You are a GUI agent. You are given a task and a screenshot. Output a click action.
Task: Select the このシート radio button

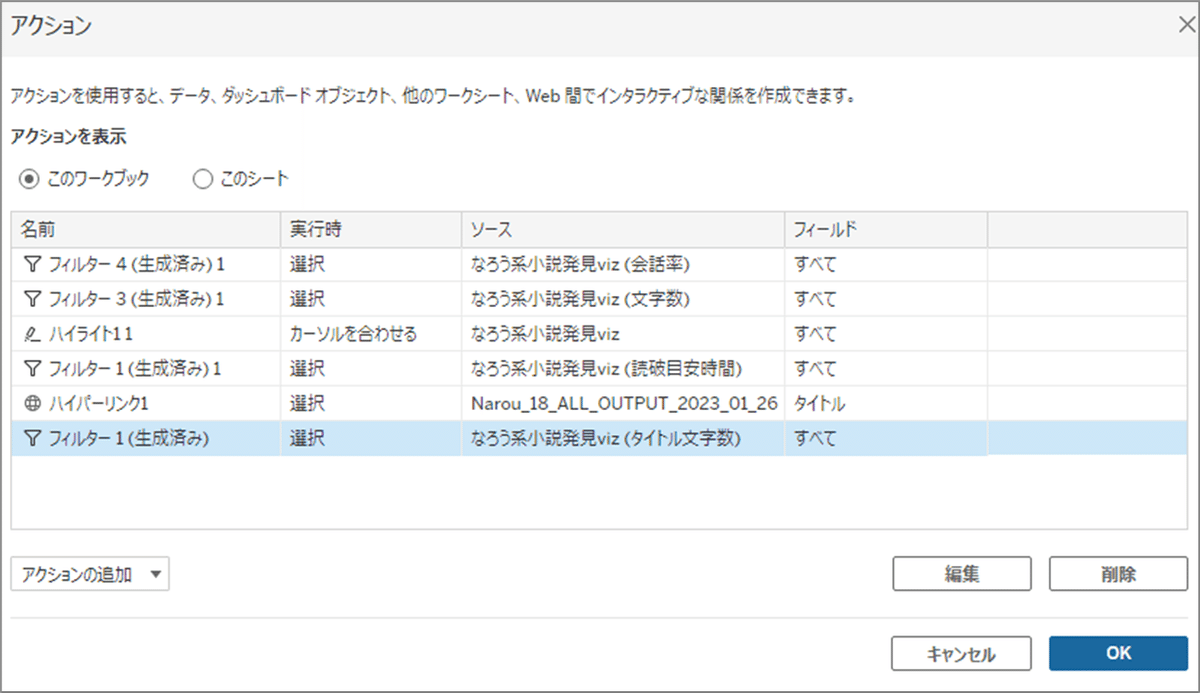tap(202, 179)
